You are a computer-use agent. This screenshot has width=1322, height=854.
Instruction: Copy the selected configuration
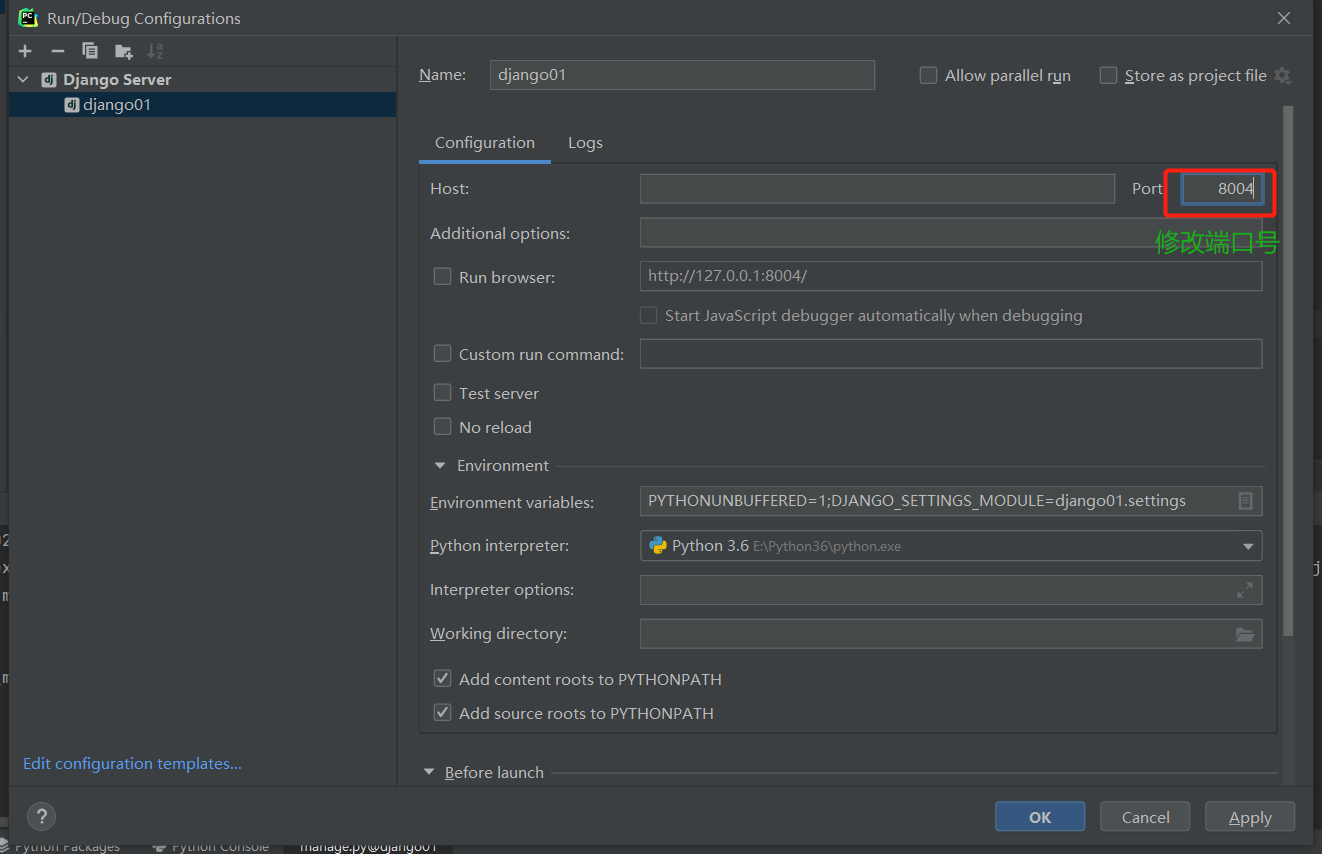(x=90, y=51)
